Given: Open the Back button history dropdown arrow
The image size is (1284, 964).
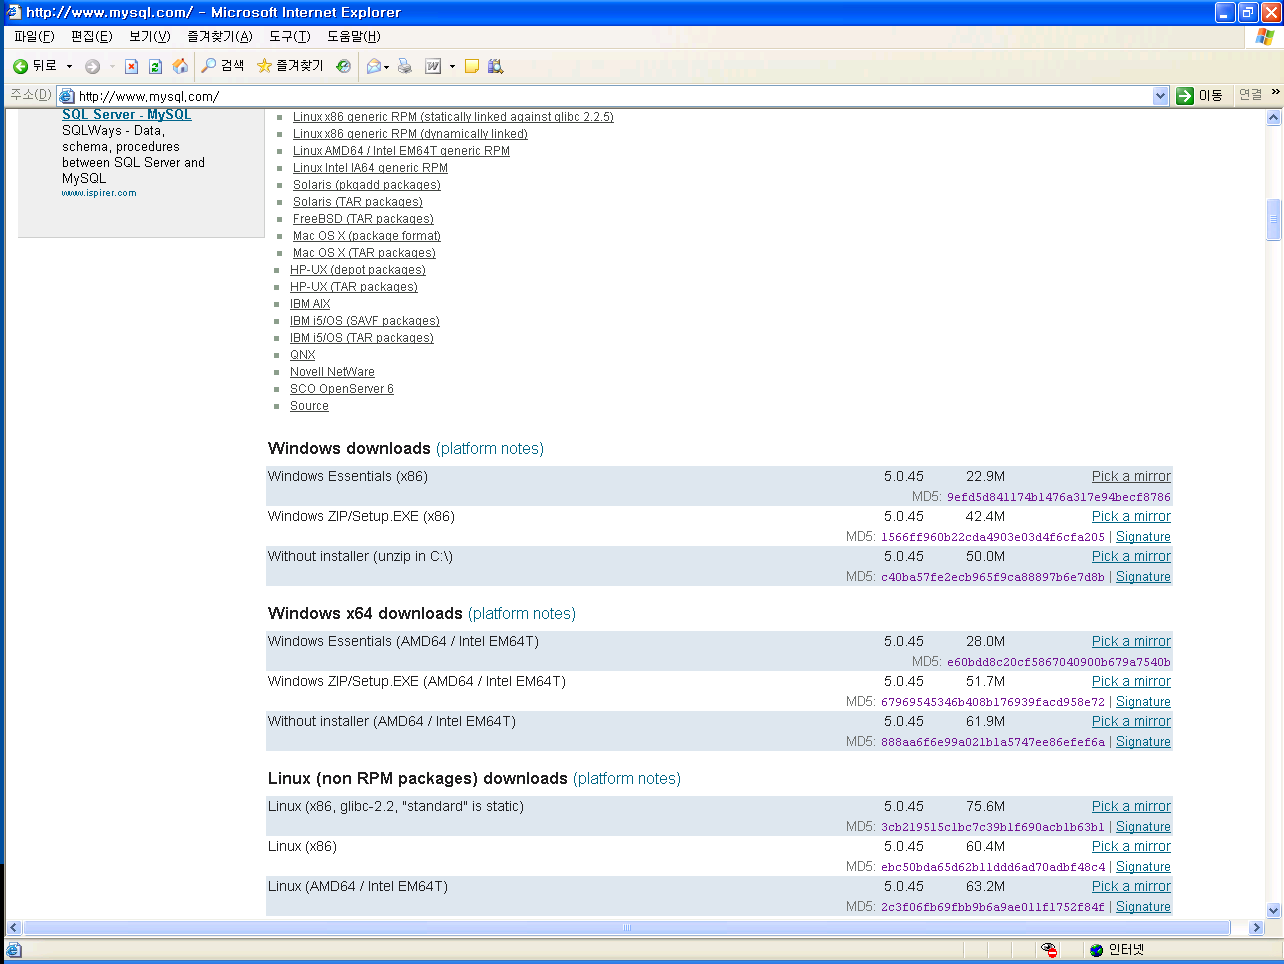Looking at the screenshot, I should click(x=69, y=67).
